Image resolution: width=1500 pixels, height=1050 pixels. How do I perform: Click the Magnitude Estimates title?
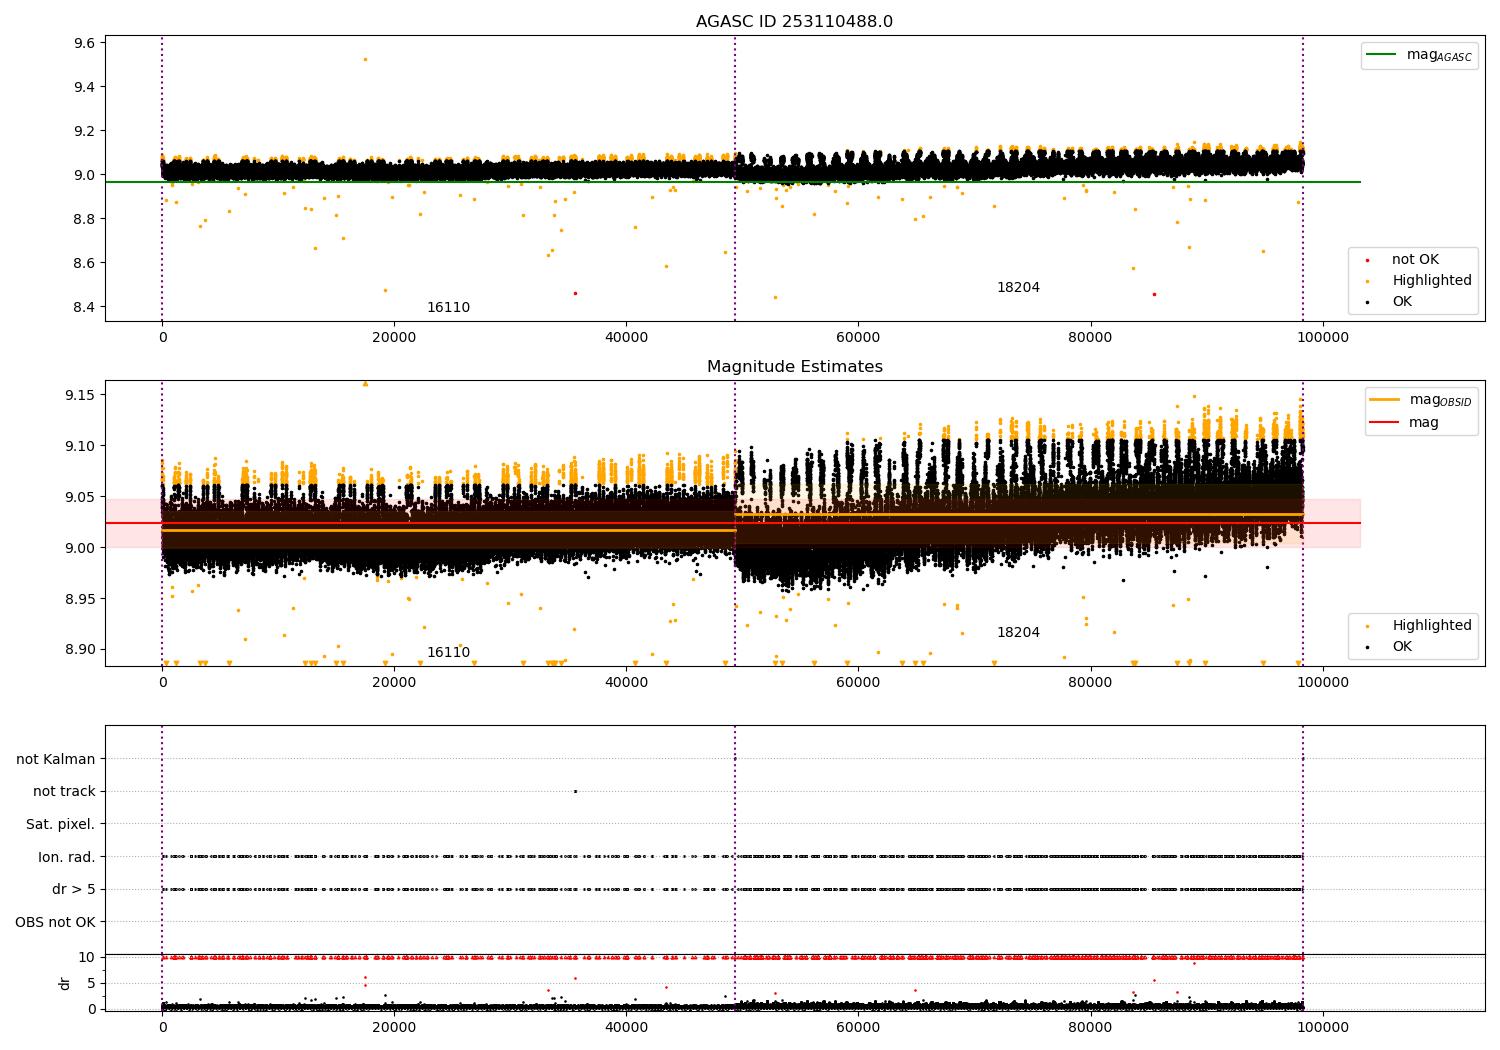click(794, 367)
